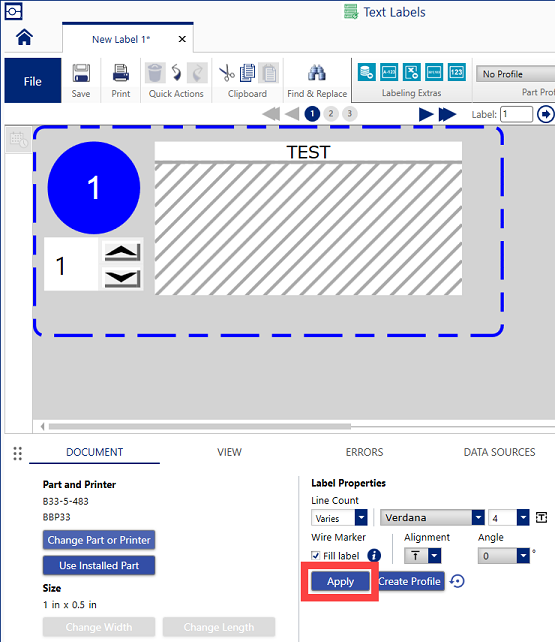Viewport: 555px width, 642px height.
Task: Click the Copy icon in Clipboard
Action: click(x=248, y=73)
